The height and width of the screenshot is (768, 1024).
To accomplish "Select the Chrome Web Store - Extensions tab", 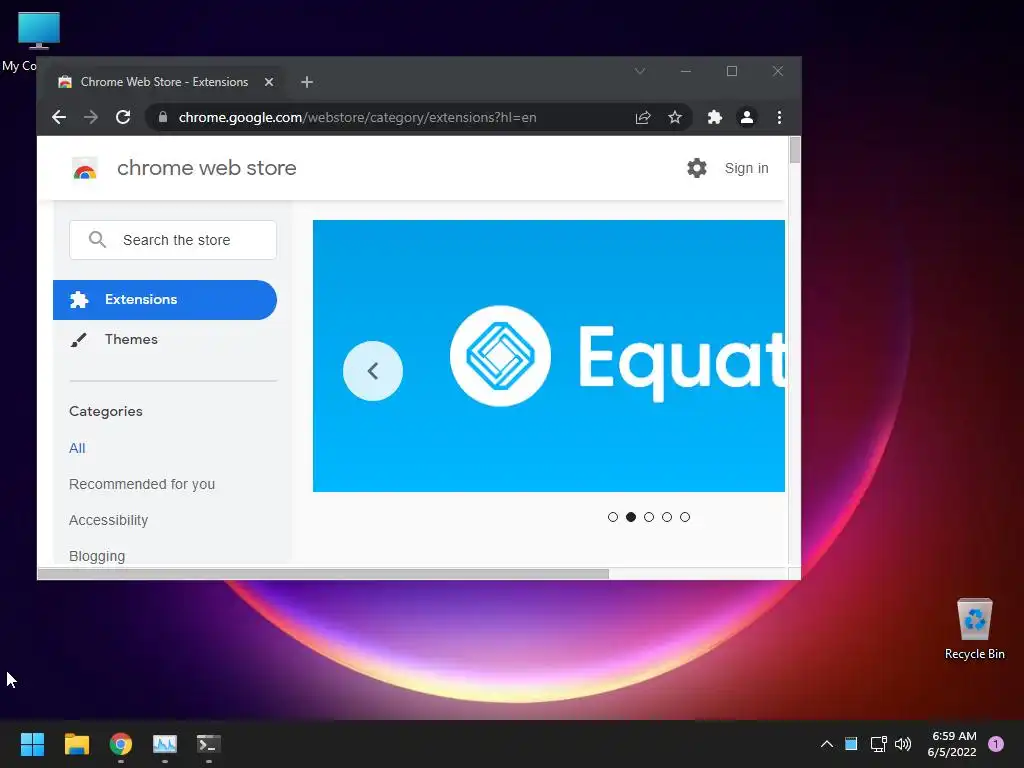I will point(165,82).
